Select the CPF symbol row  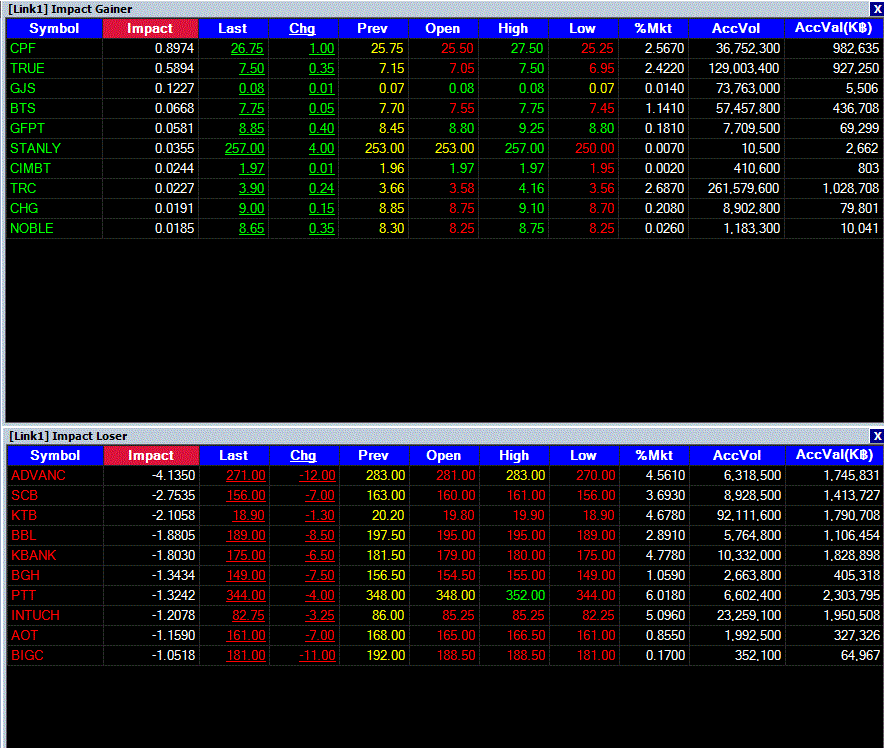coord(444,48)
